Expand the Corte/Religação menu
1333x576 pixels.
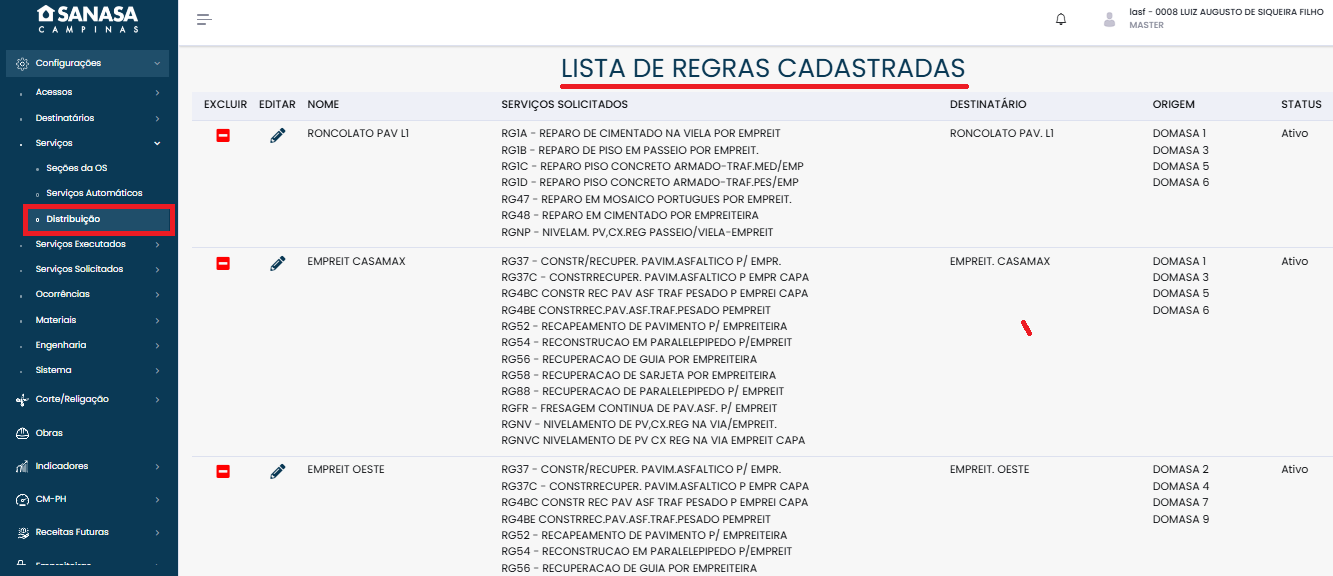[x=88, y=399]
